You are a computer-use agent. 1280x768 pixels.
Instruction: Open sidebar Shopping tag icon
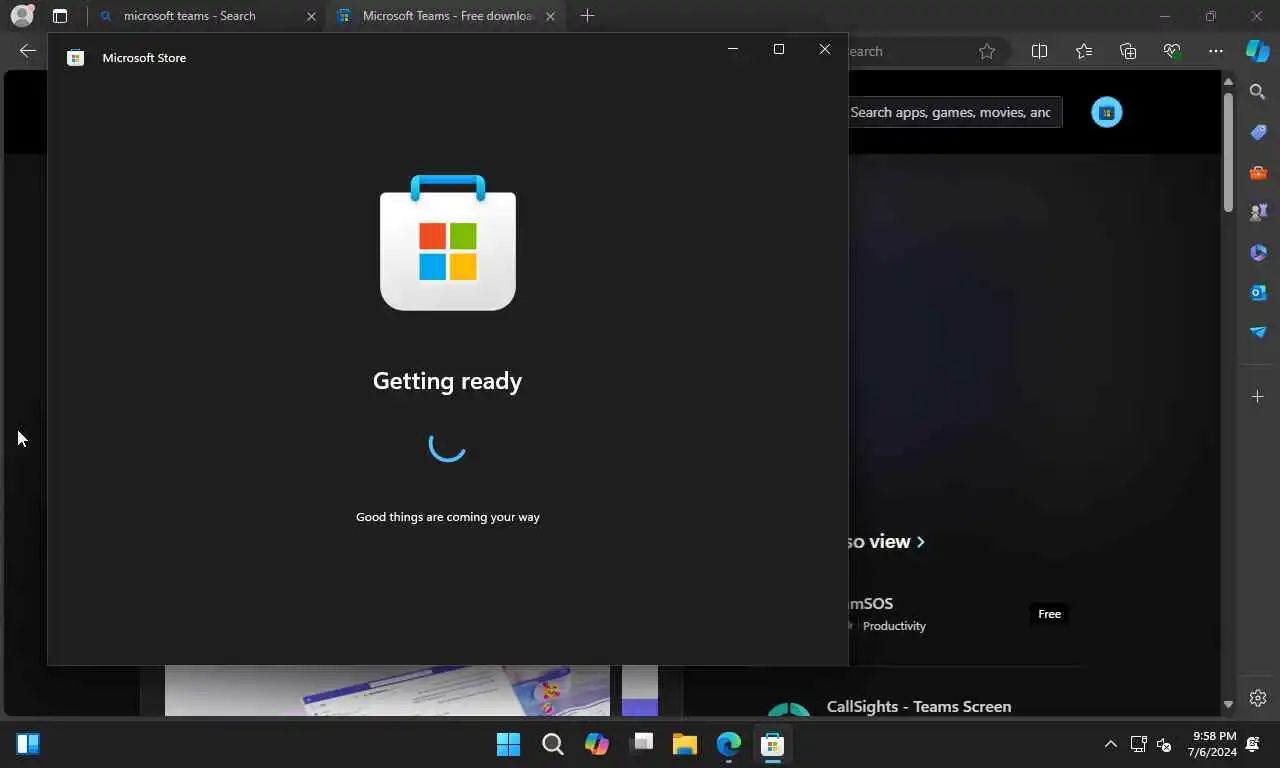pyautogui.click(x=1258, y=132)
